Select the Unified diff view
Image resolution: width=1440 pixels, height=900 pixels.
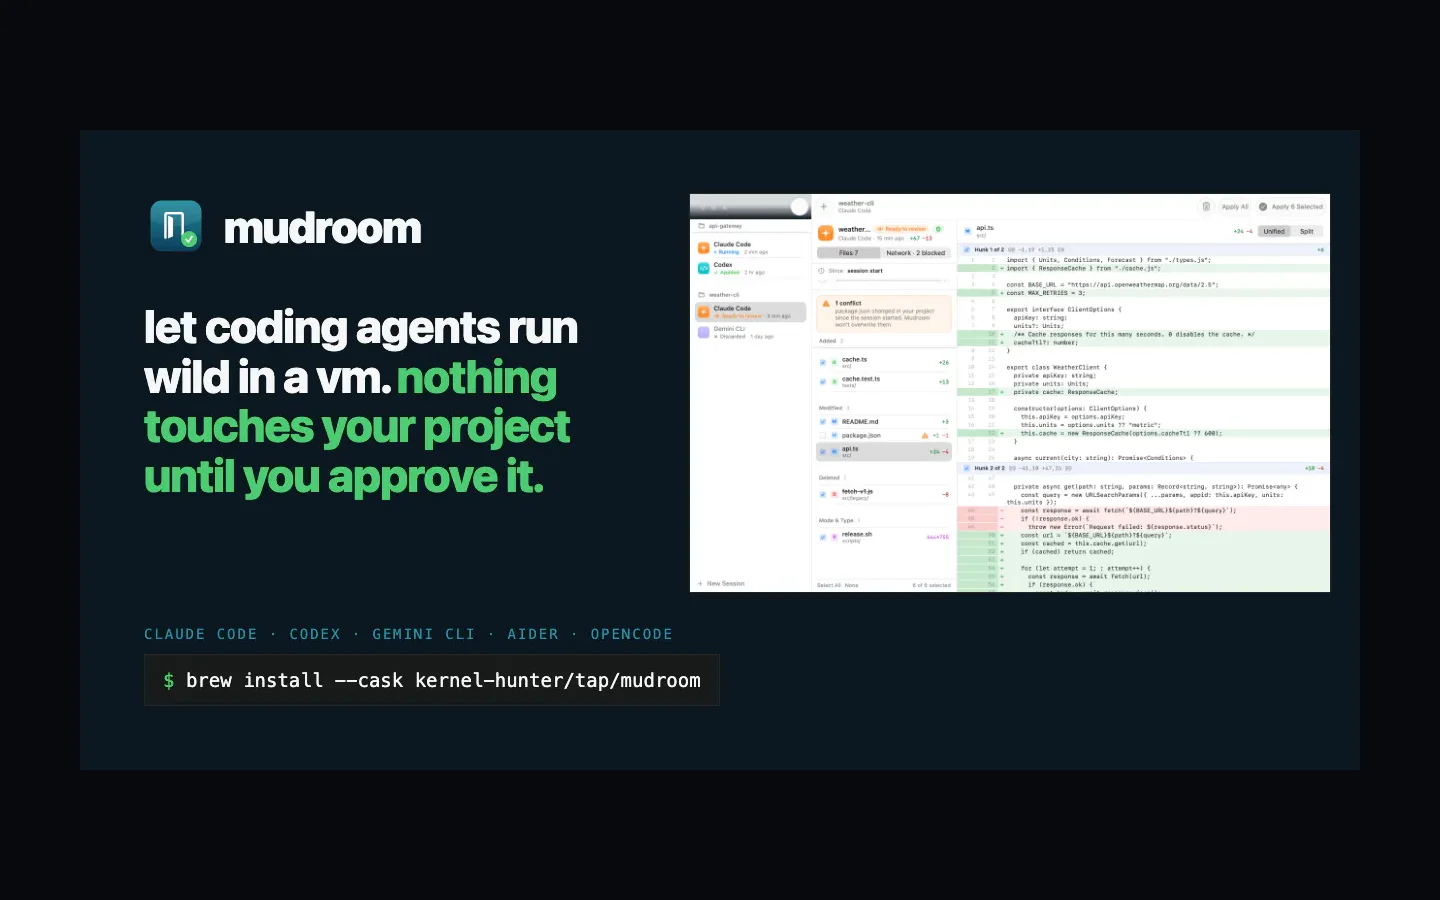1274,231
